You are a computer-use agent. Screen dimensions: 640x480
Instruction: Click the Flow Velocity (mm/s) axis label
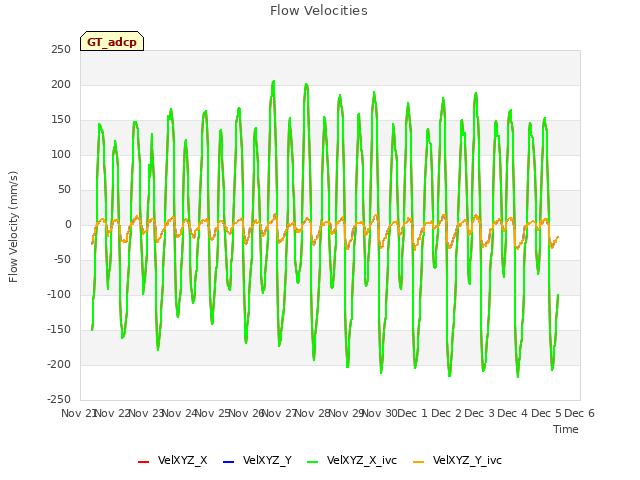coord(13,227)
